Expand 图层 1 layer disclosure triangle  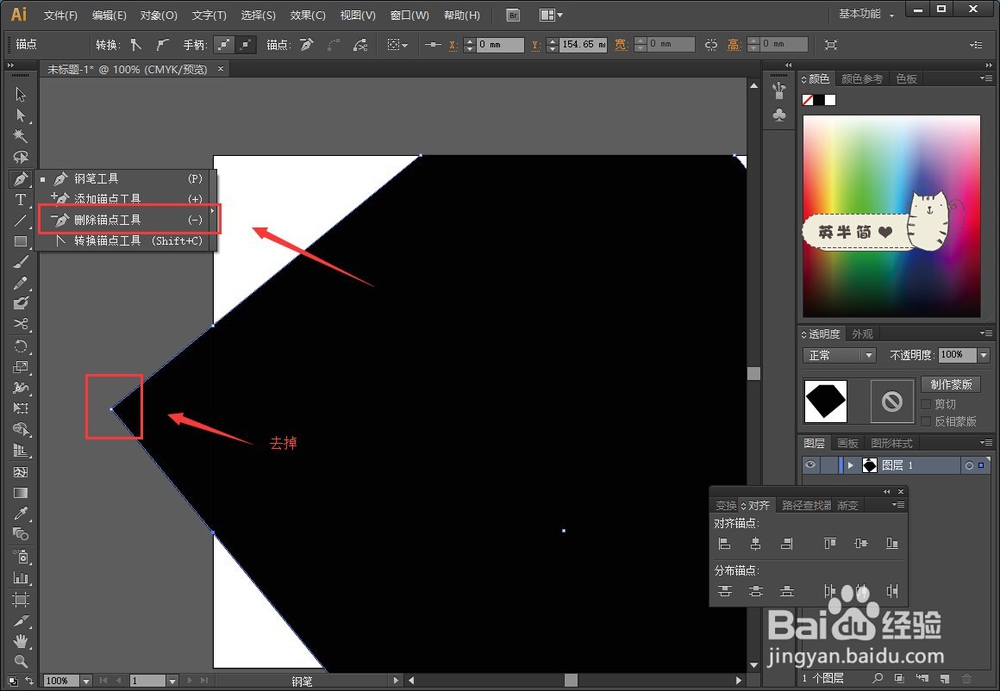(x=850, y=466)
